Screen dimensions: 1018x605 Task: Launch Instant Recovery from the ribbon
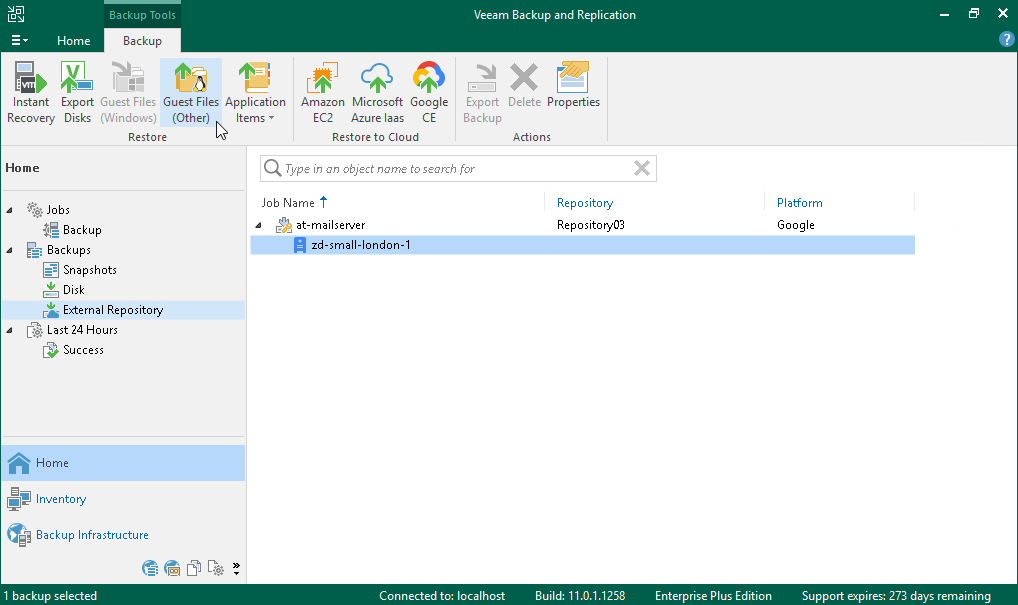(x=31, y=92)
